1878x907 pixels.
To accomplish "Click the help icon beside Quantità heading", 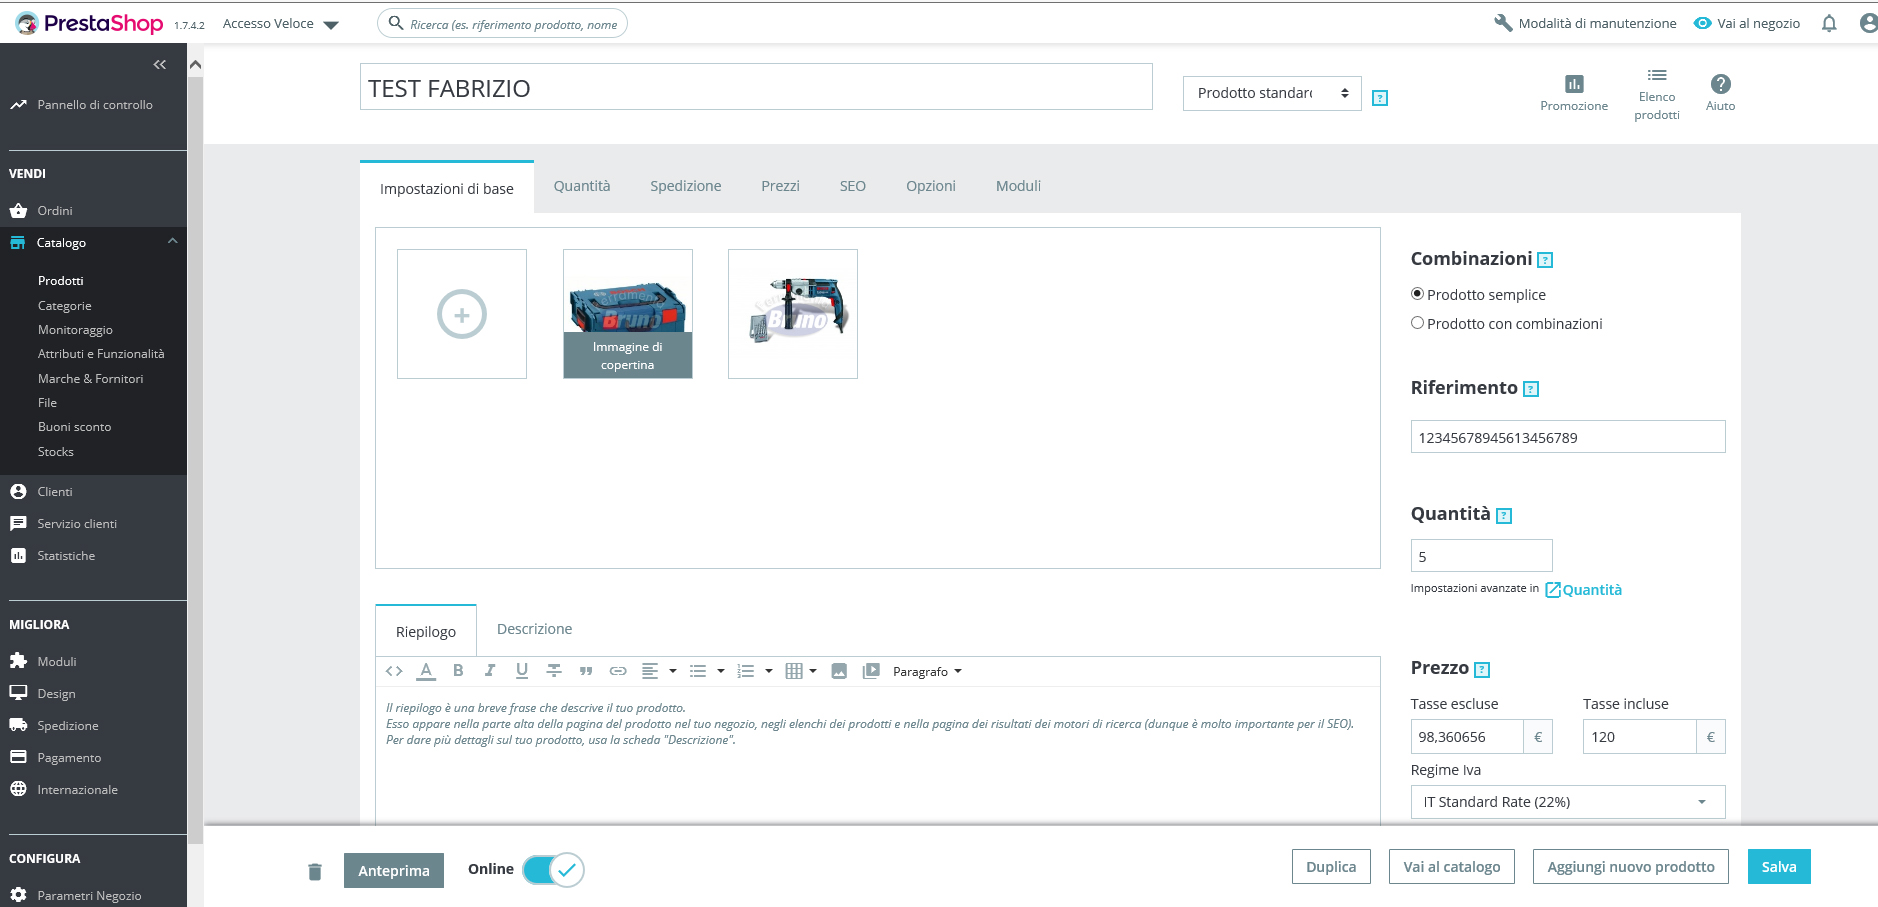I will pyautogui.click(x=1504, y=516).
